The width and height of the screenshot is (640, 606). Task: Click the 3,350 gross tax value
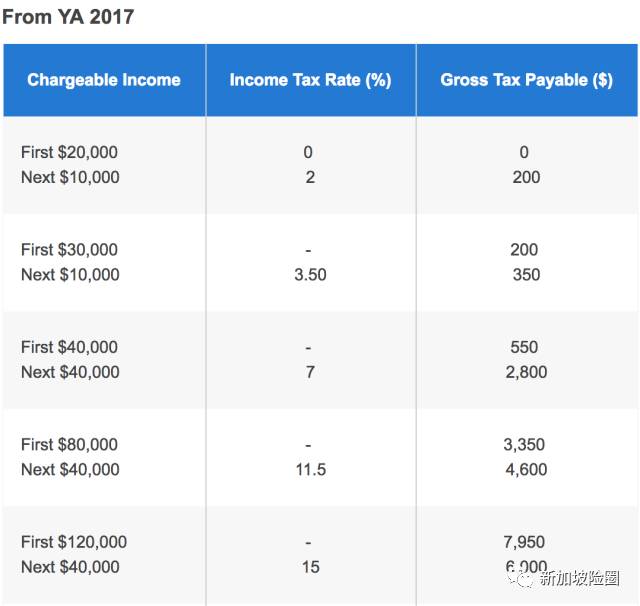coord(524,444)
